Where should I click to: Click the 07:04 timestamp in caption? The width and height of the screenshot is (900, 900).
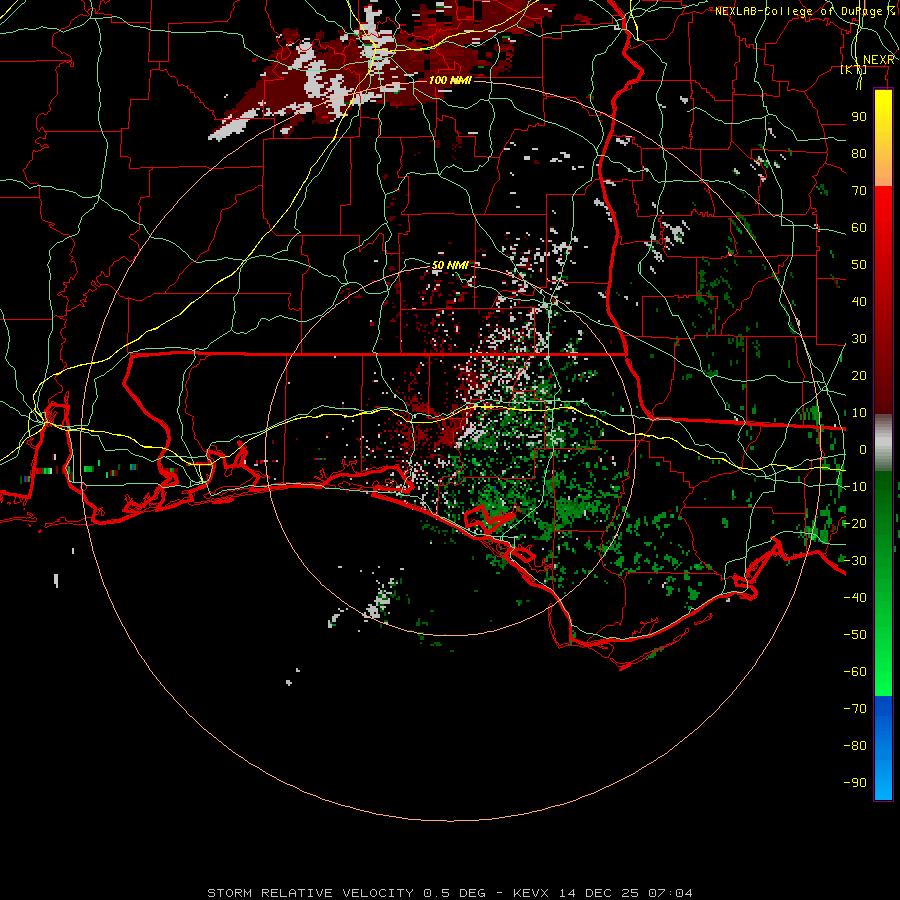point(671,893)
